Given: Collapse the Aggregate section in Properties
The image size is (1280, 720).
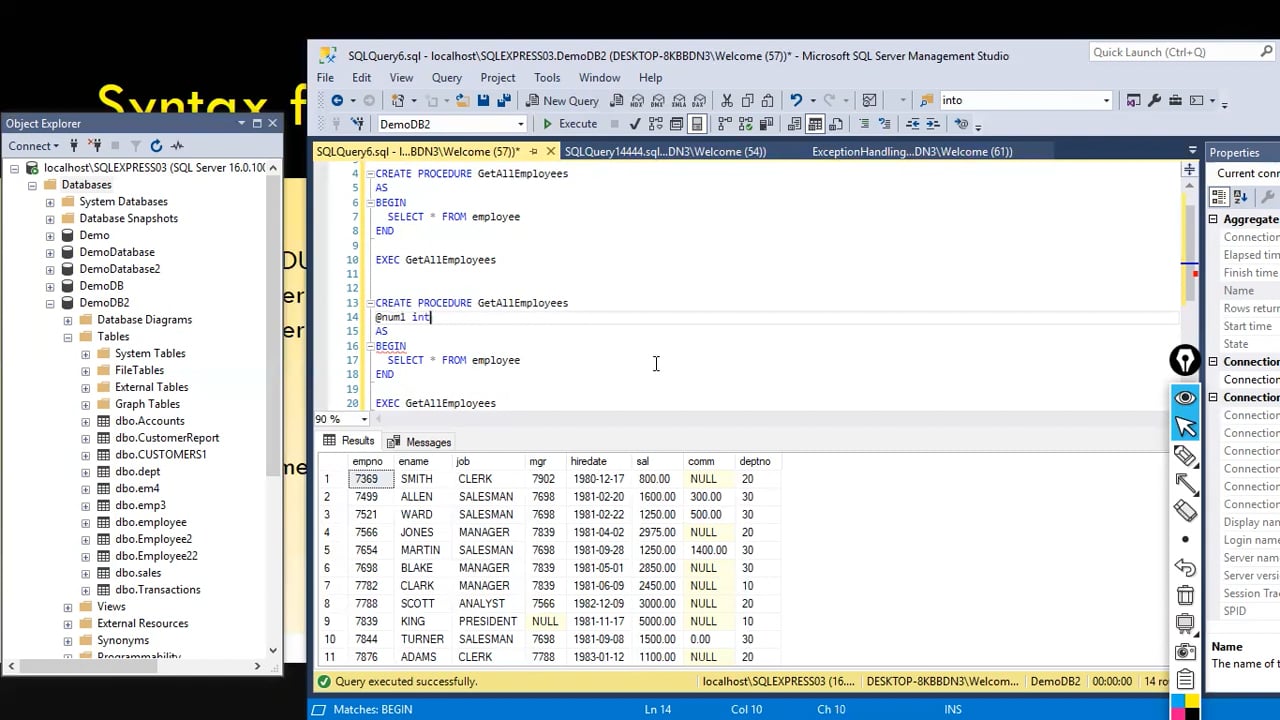Looking at the screenshot, I should [1213, 219].
